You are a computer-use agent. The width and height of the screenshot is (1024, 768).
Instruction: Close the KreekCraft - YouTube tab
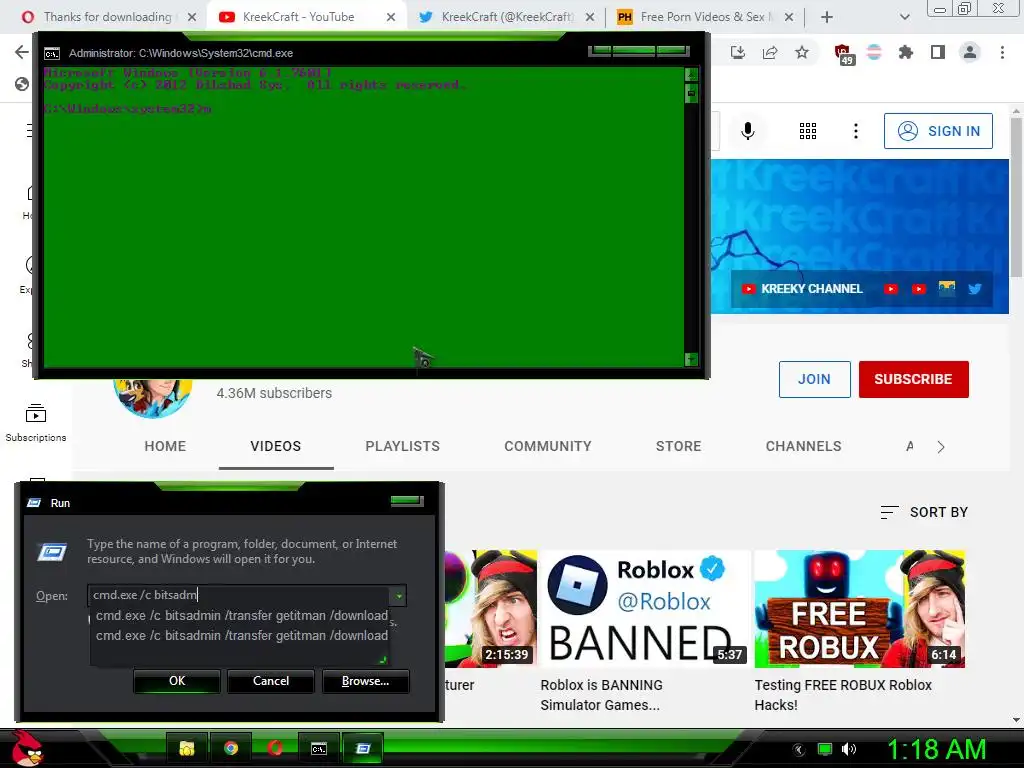point(391,17)
